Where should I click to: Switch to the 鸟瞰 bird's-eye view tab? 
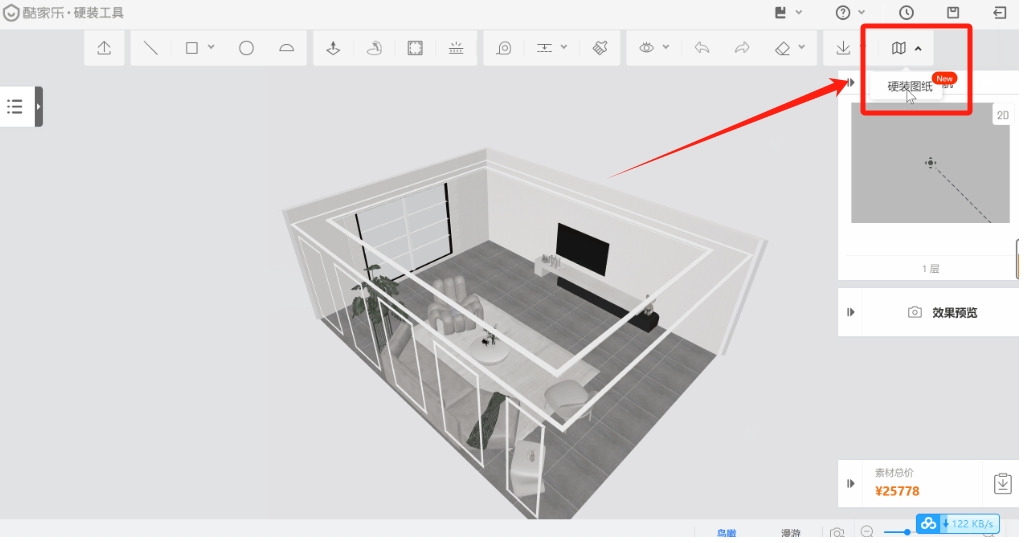click(x=726, y=533)
